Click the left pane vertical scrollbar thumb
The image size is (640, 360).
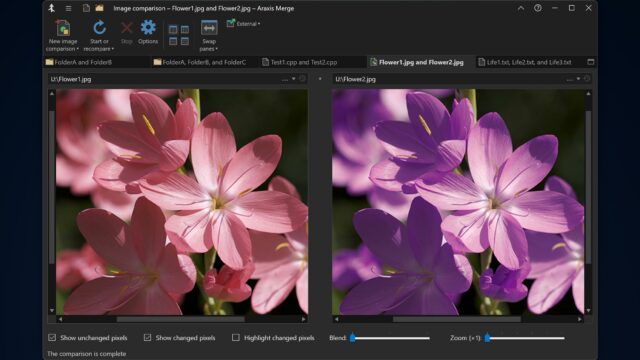(x=52, y=187)
